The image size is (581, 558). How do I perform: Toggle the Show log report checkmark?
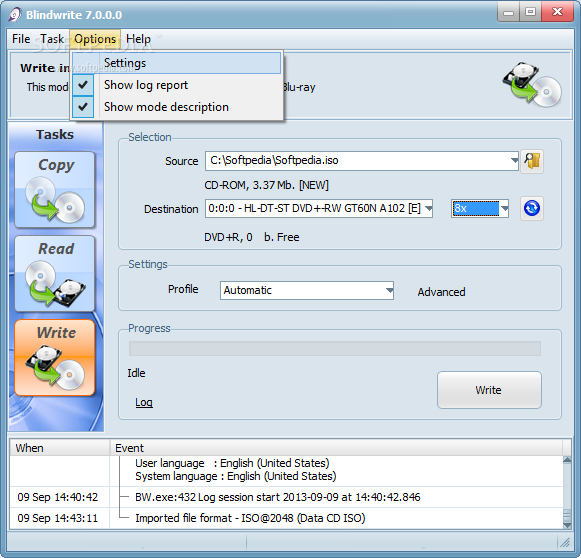click(83, 85)
